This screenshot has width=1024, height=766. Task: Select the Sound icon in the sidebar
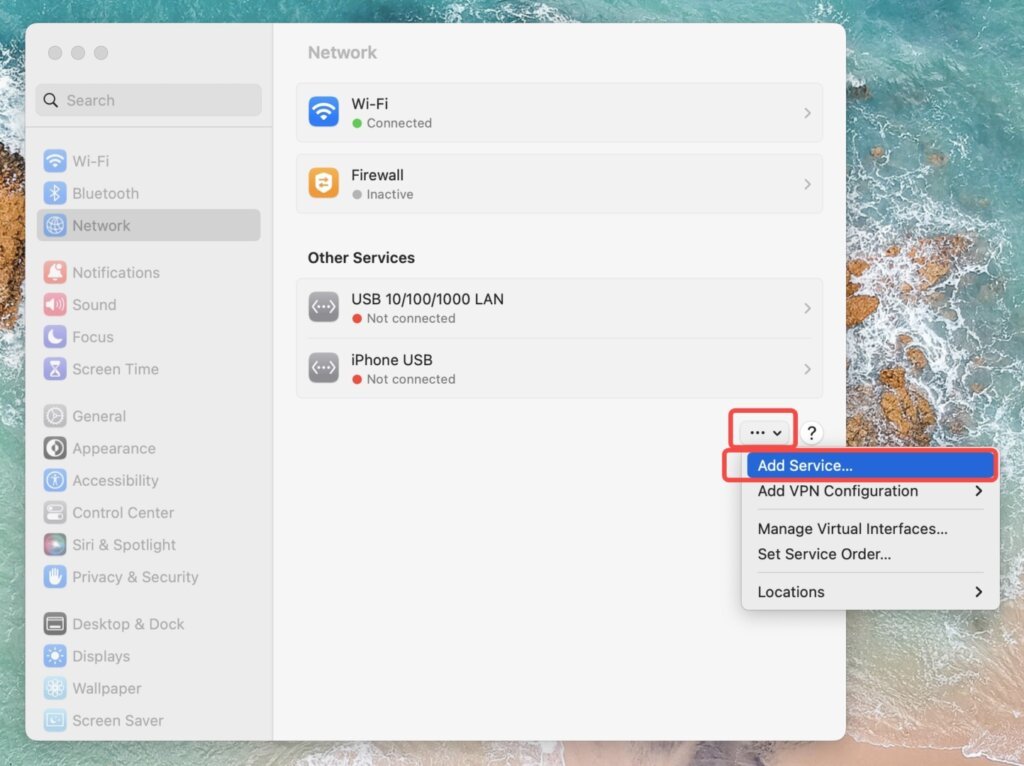coord(54,305)
